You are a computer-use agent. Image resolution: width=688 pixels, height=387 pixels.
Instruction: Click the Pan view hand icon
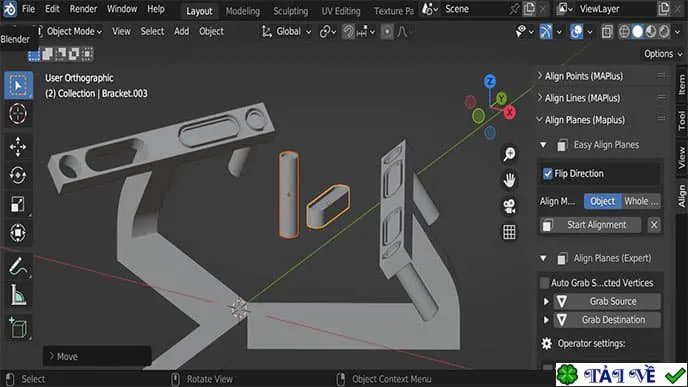pos(509,180)
